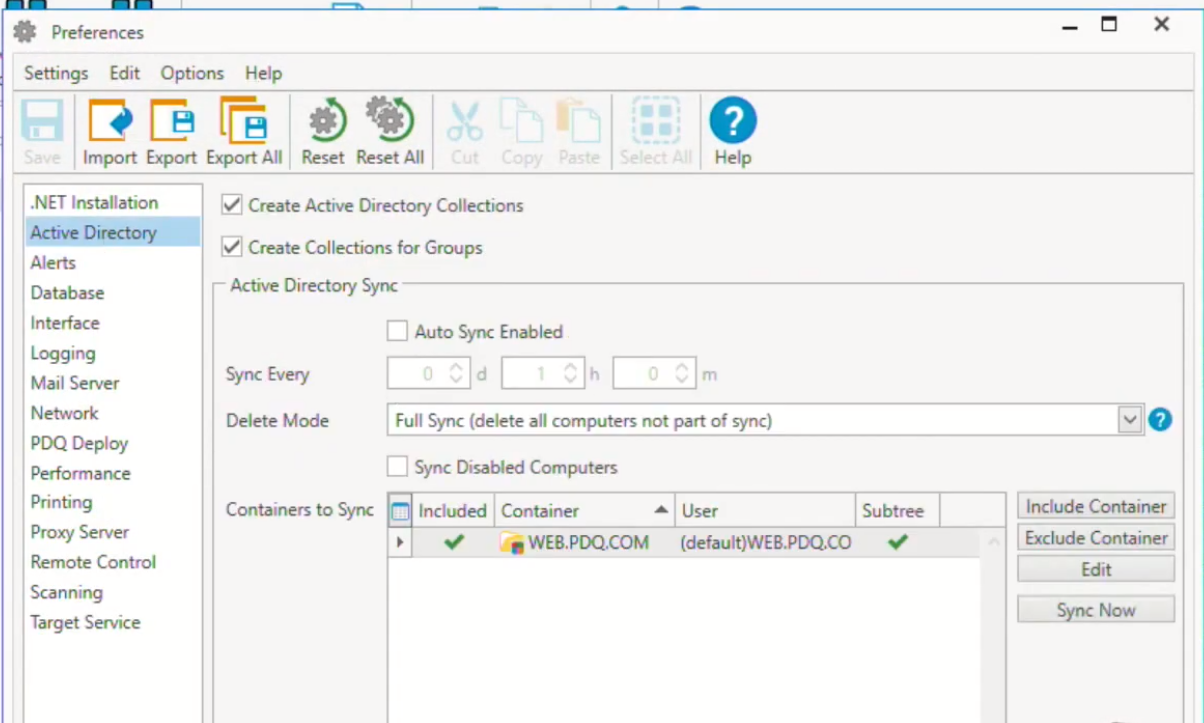This screenshot has height=723, width=1204.
Task: Click the Save toolbar icon
Action: [x=42, y=121]
